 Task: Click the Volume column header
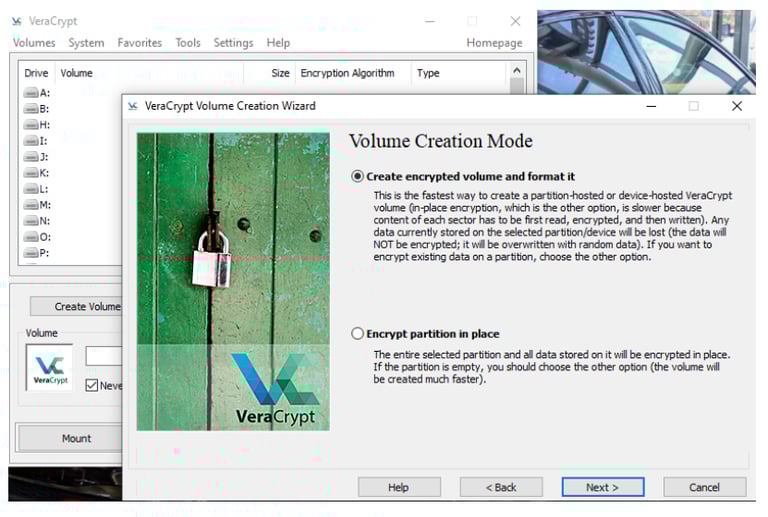coord(149,73)
